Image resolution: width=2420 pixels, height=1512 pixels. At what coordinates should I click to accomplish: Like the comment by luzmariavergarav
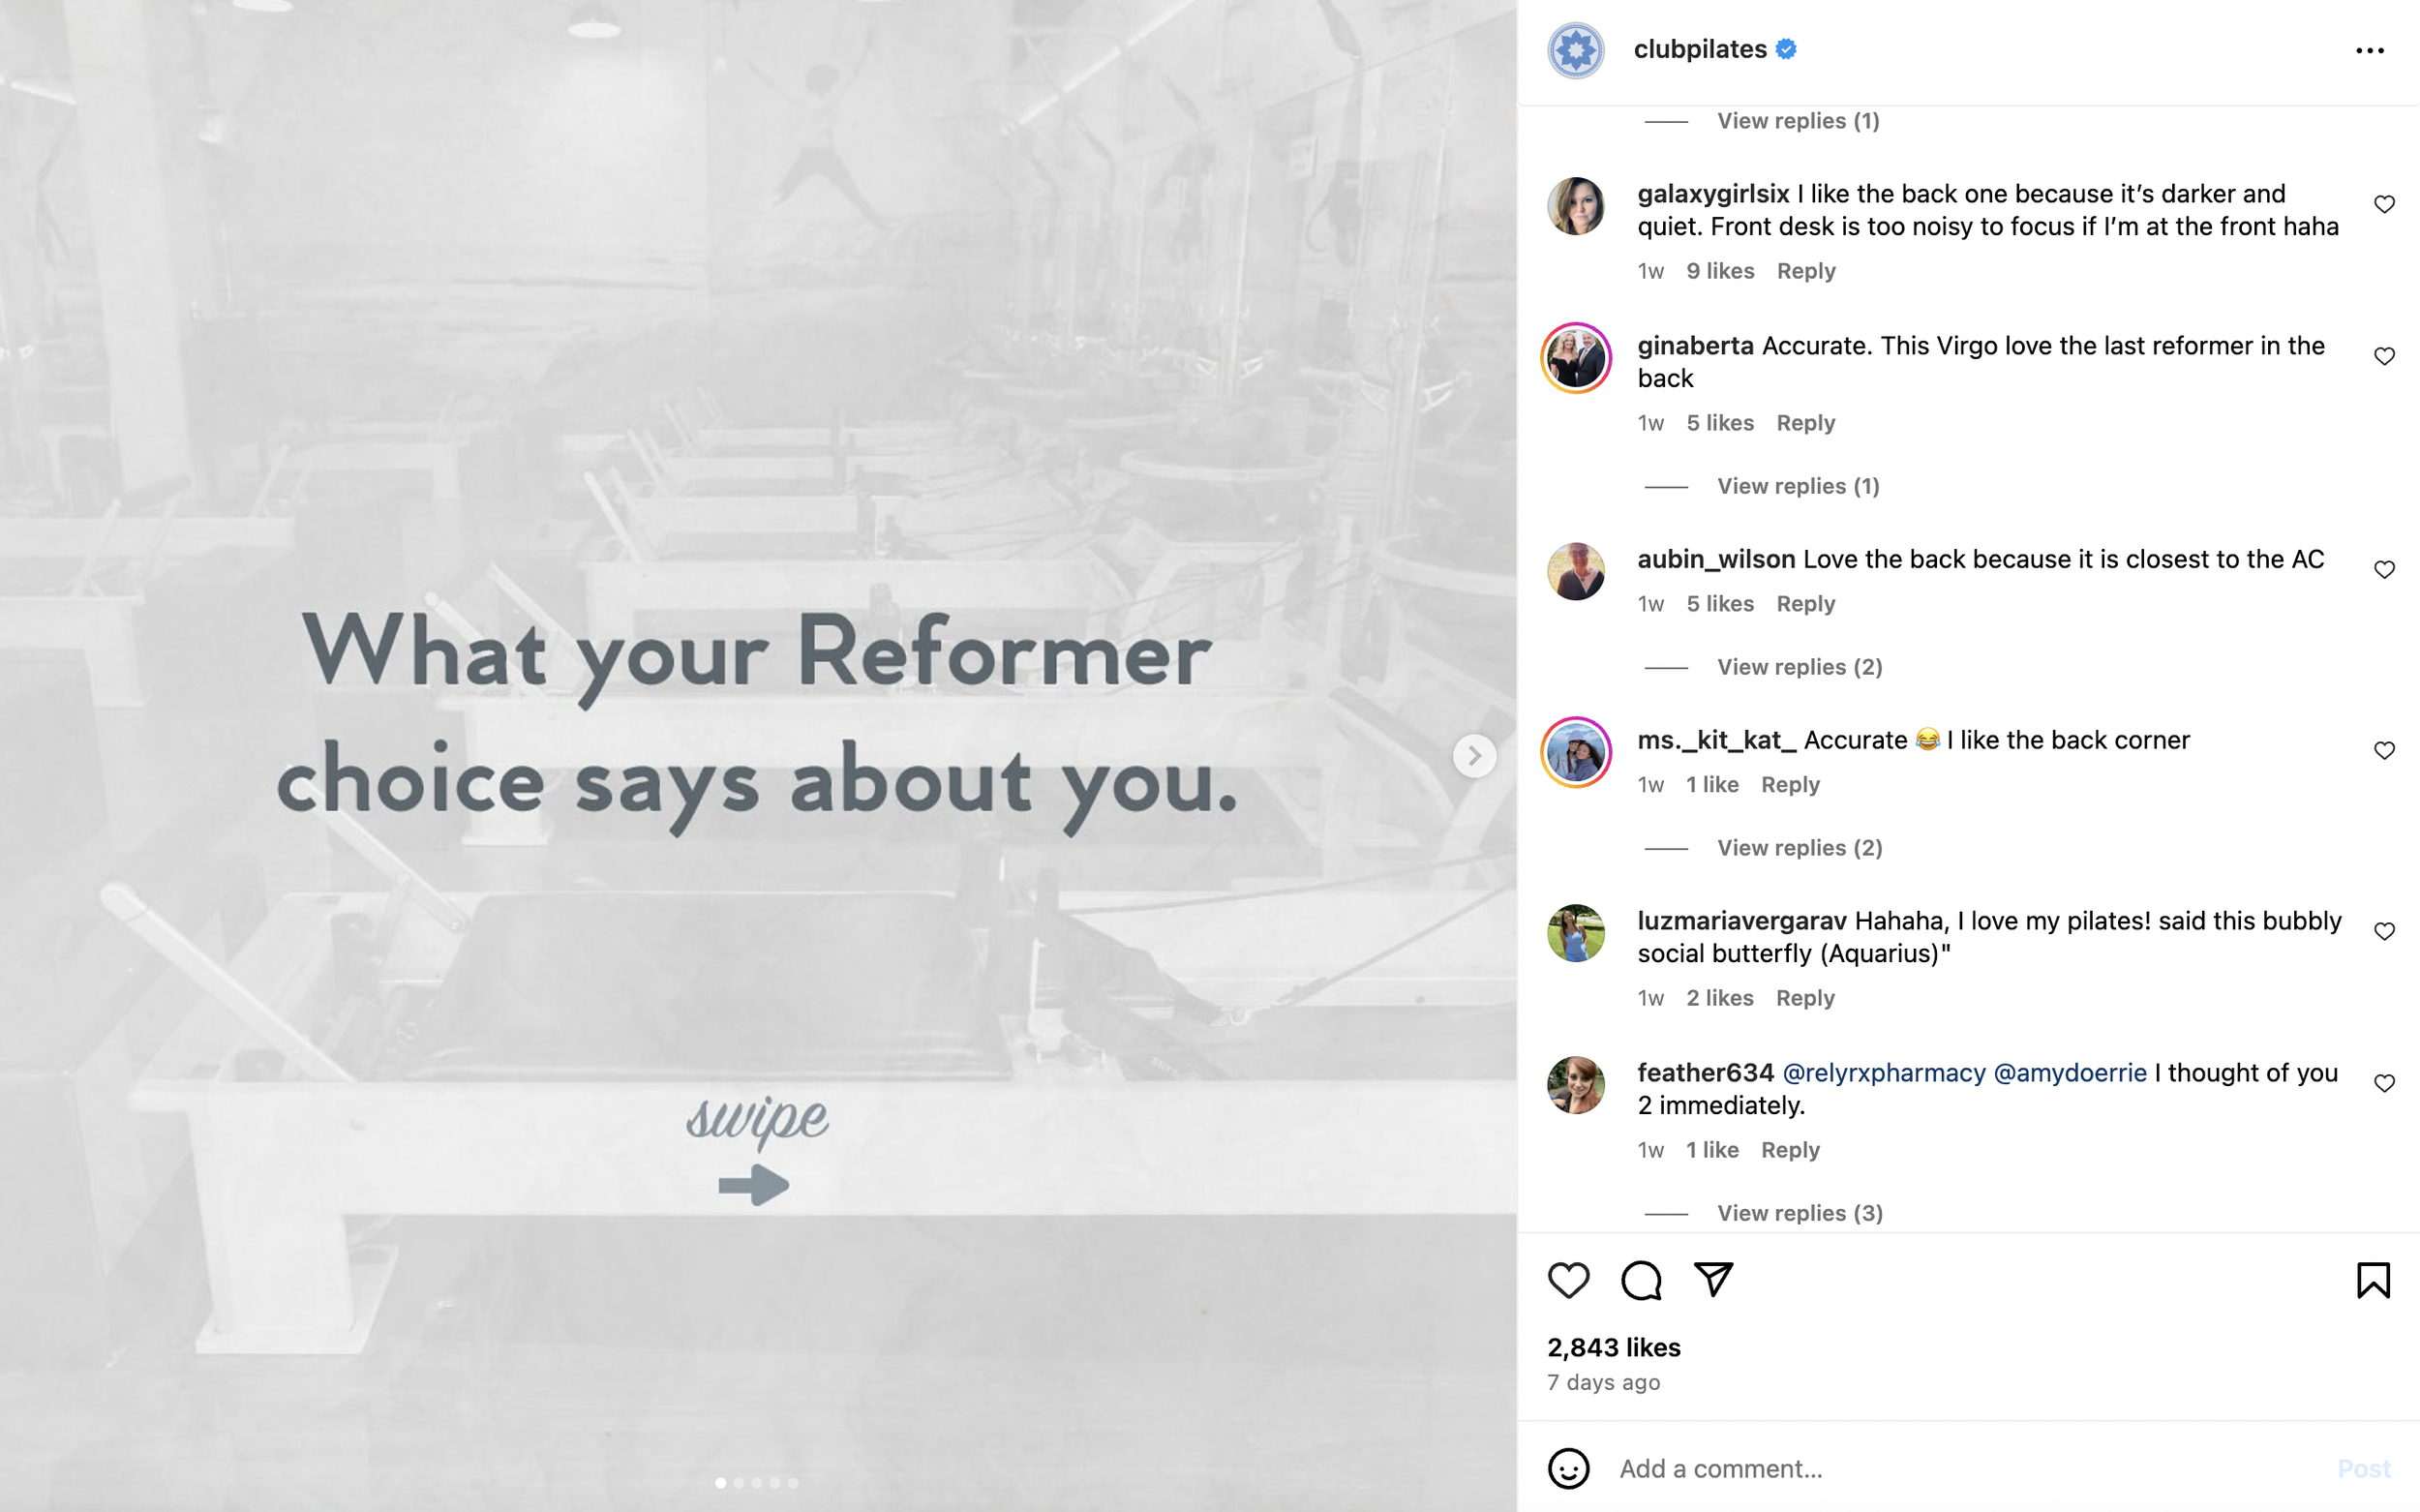2384,931
